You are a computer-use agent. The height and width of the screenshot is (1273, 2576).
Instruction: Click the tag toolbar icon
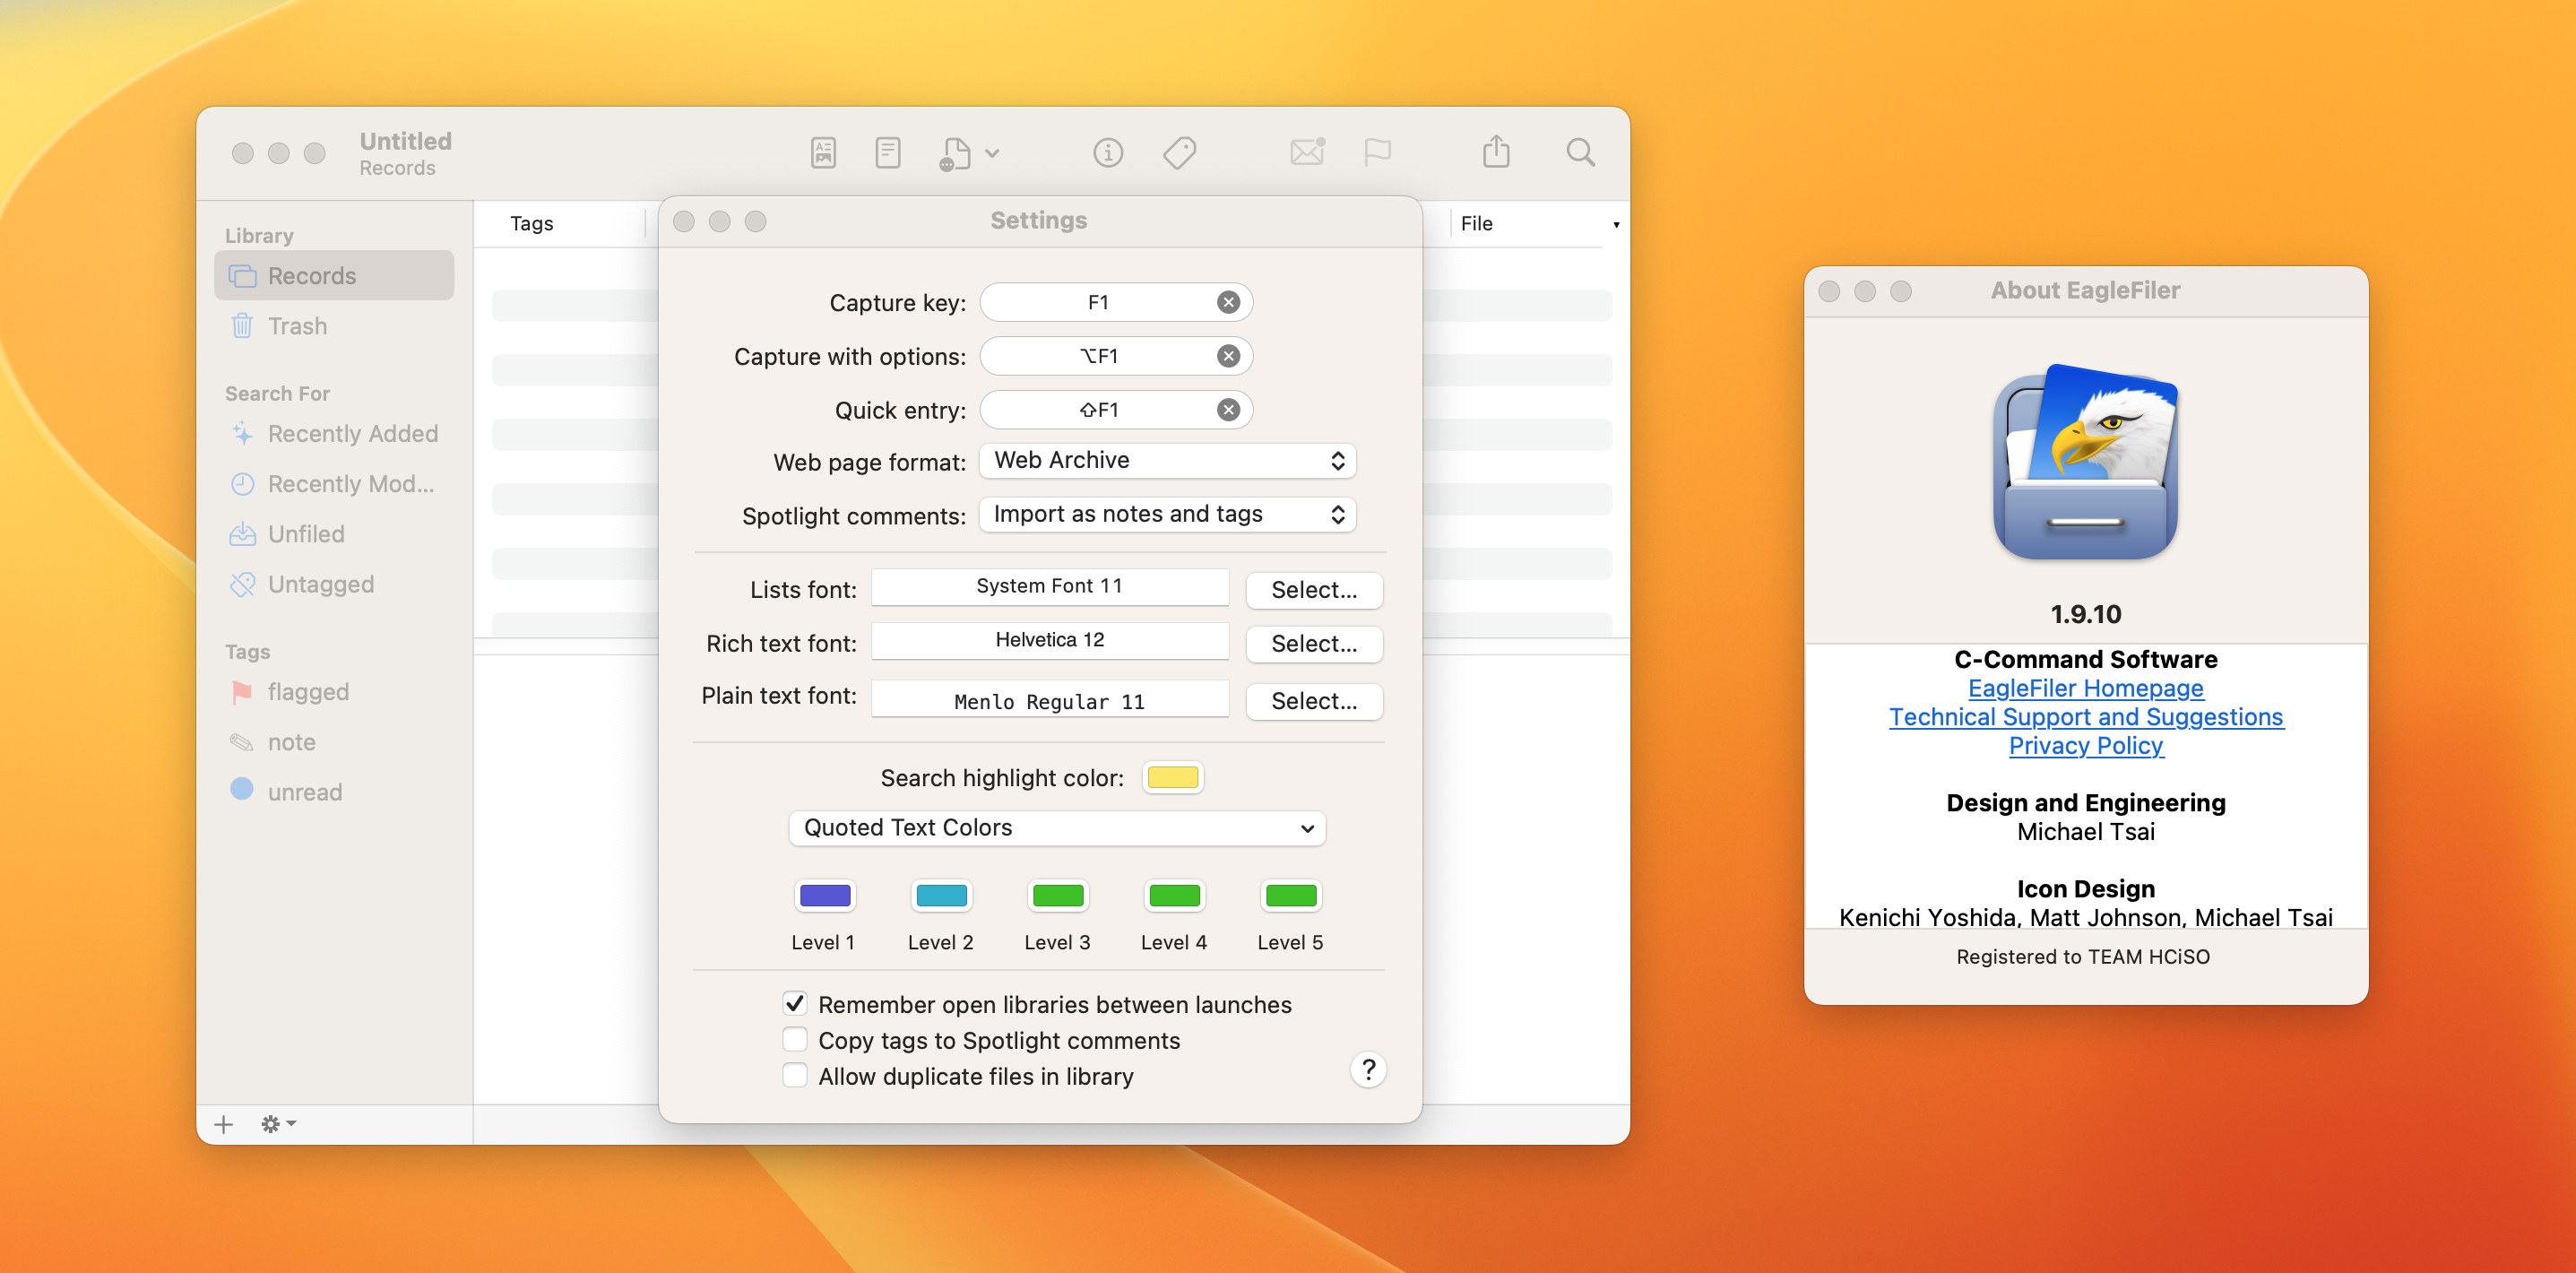pos(1179,153)
